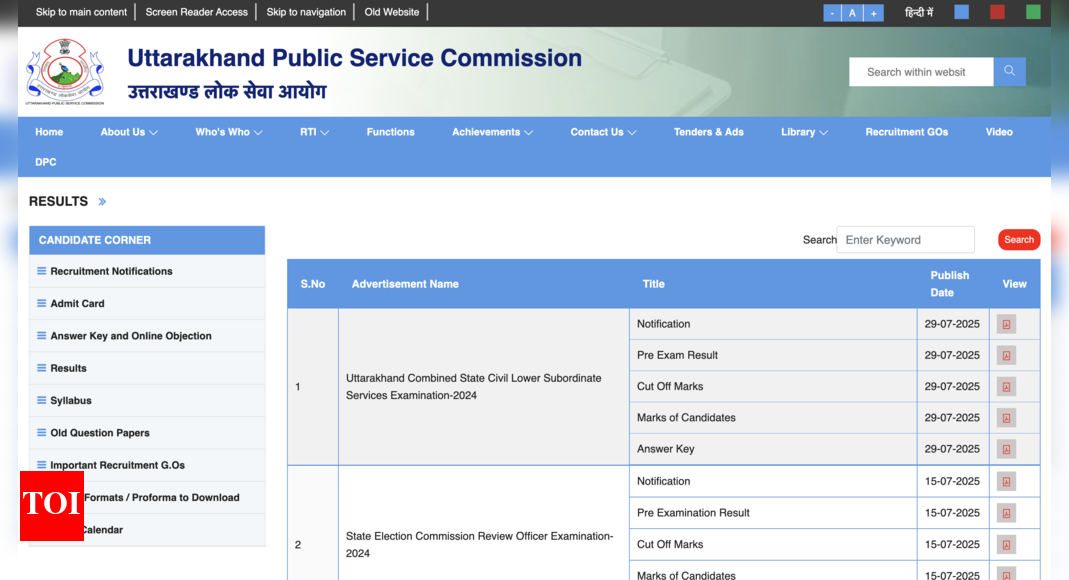Expand the About Us dropdown menu
1069x580 pixels.
(x=129, y=132)
